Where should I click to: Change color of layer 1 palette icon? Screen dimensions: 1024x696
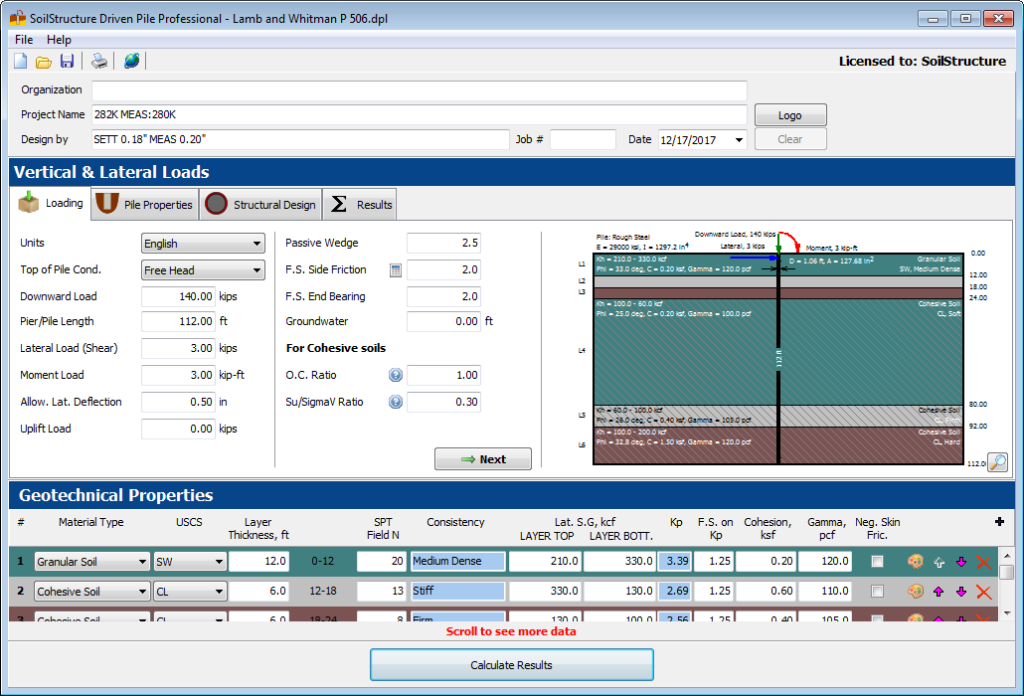(x=915, y=562)
